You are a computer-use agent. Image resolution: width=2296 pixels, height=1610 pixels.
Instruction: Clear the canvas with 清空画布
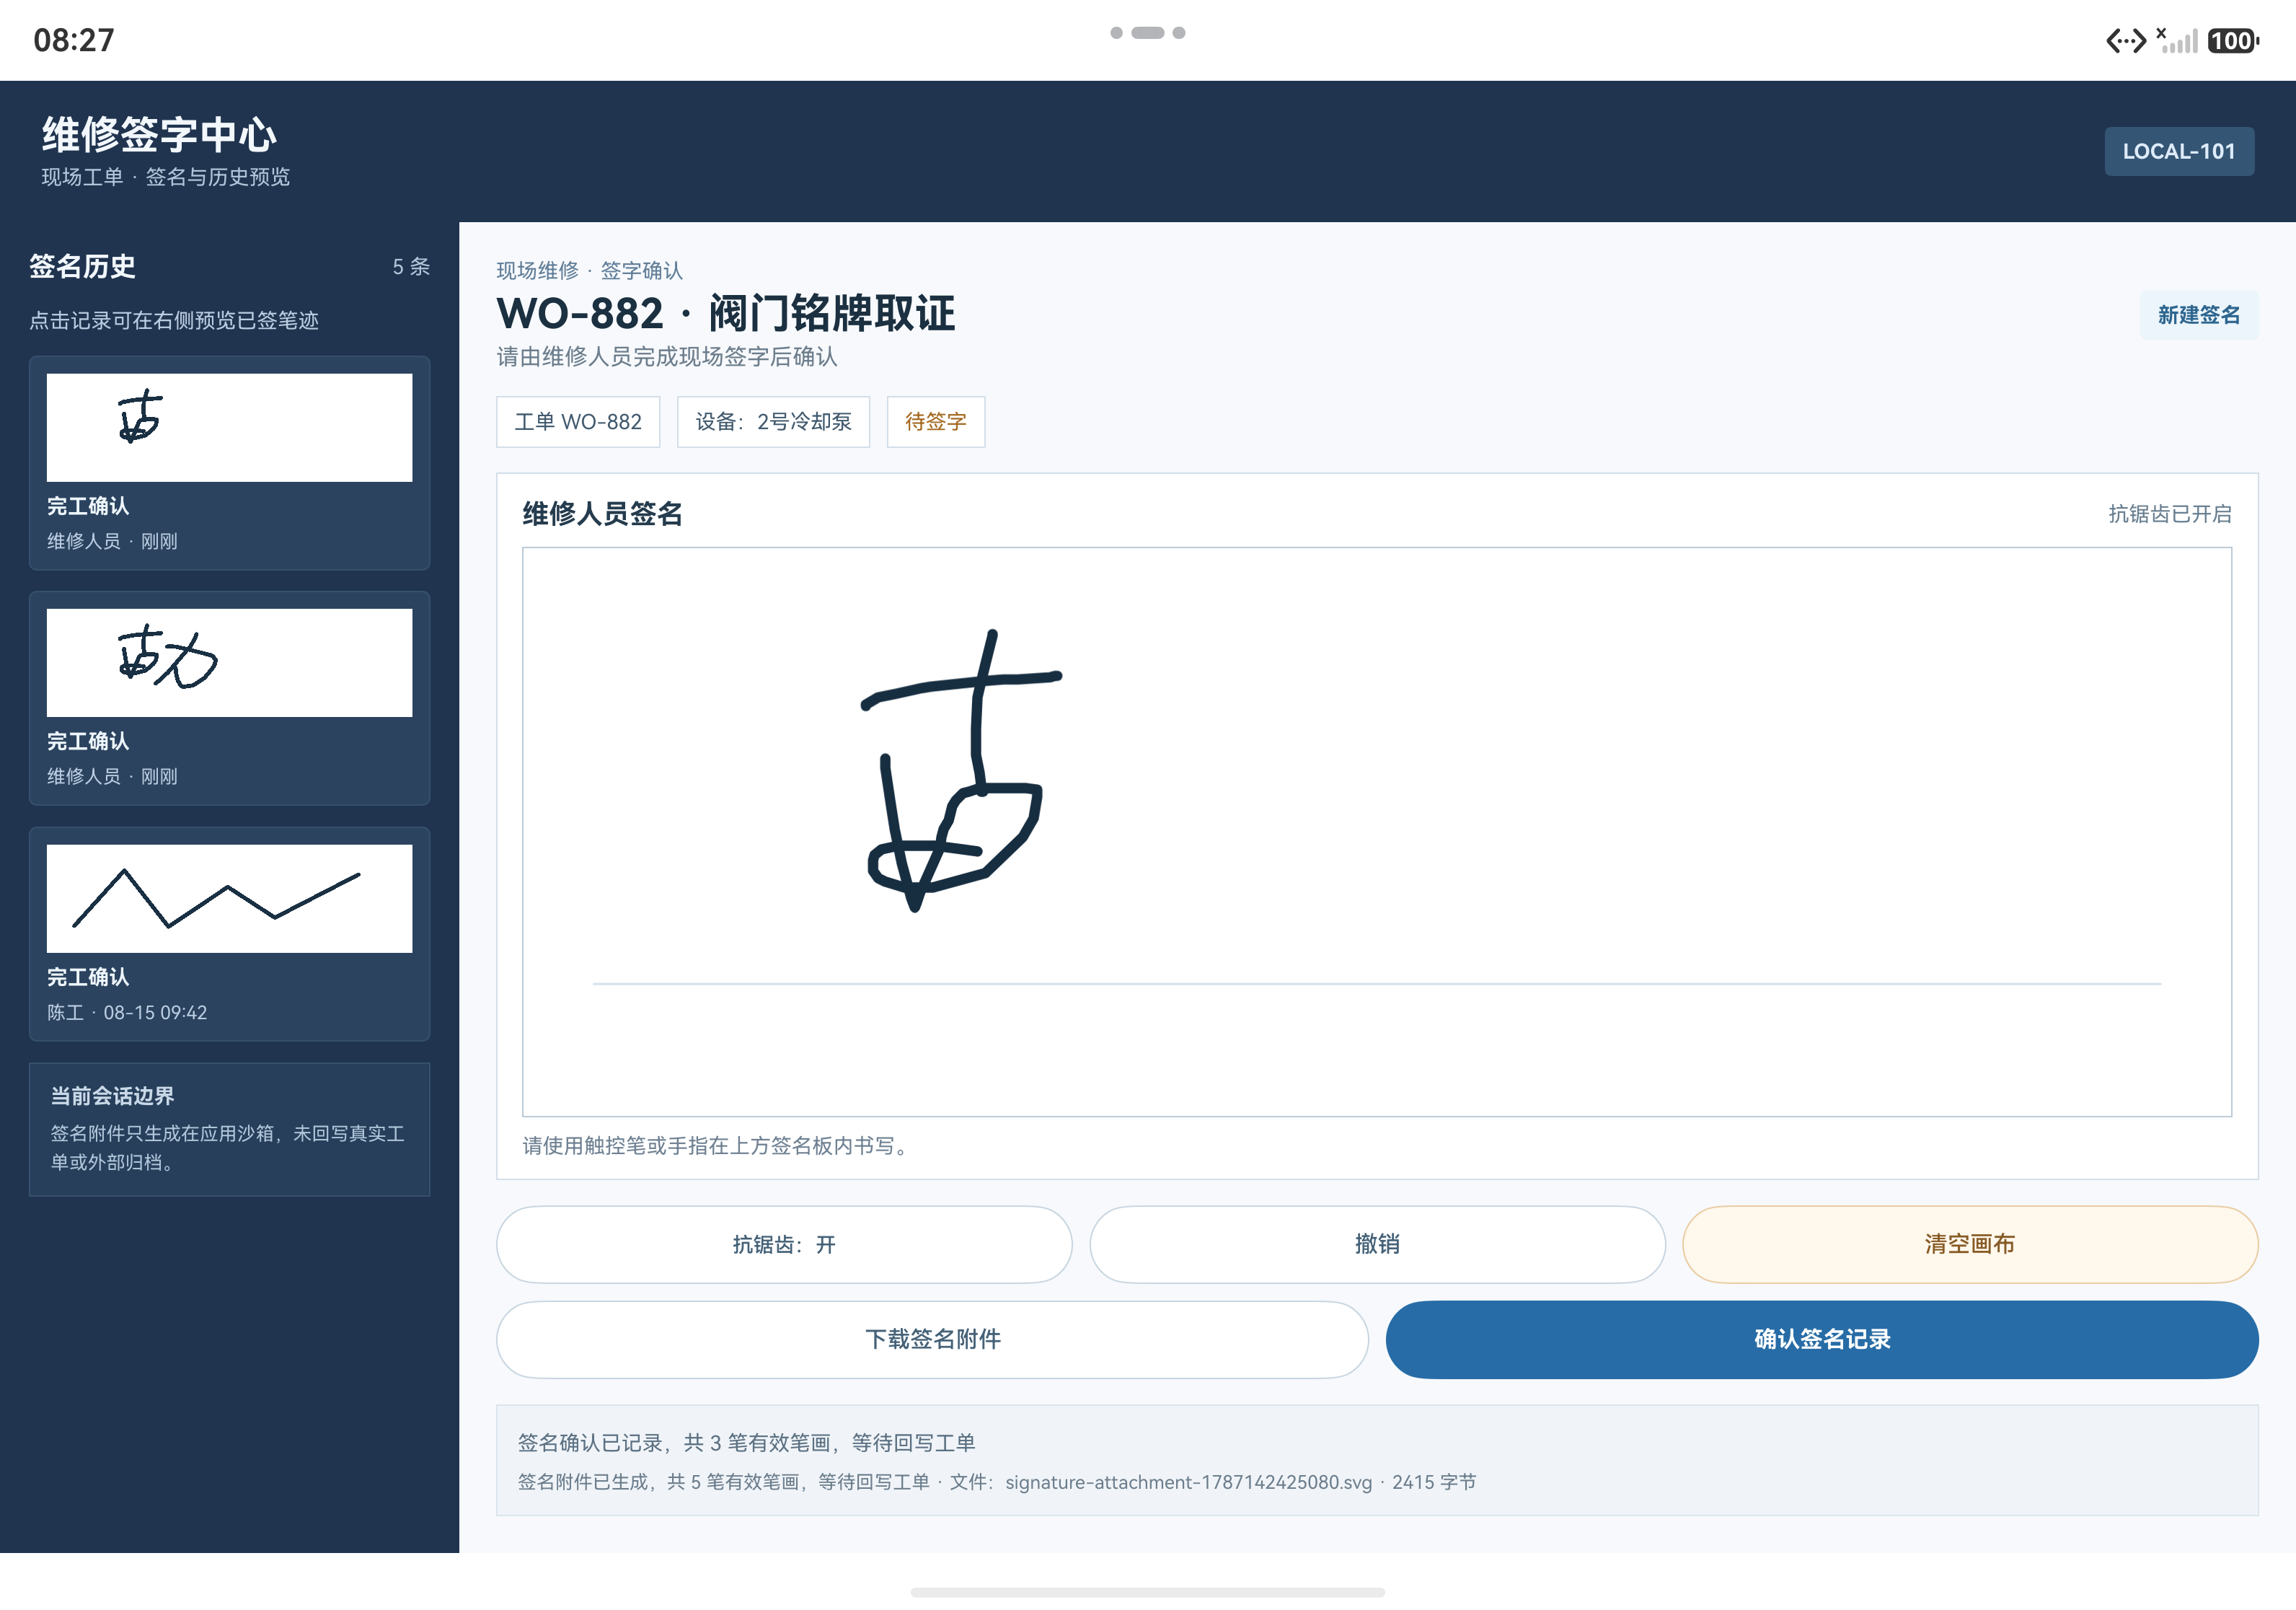(x=1970, y=1244)
